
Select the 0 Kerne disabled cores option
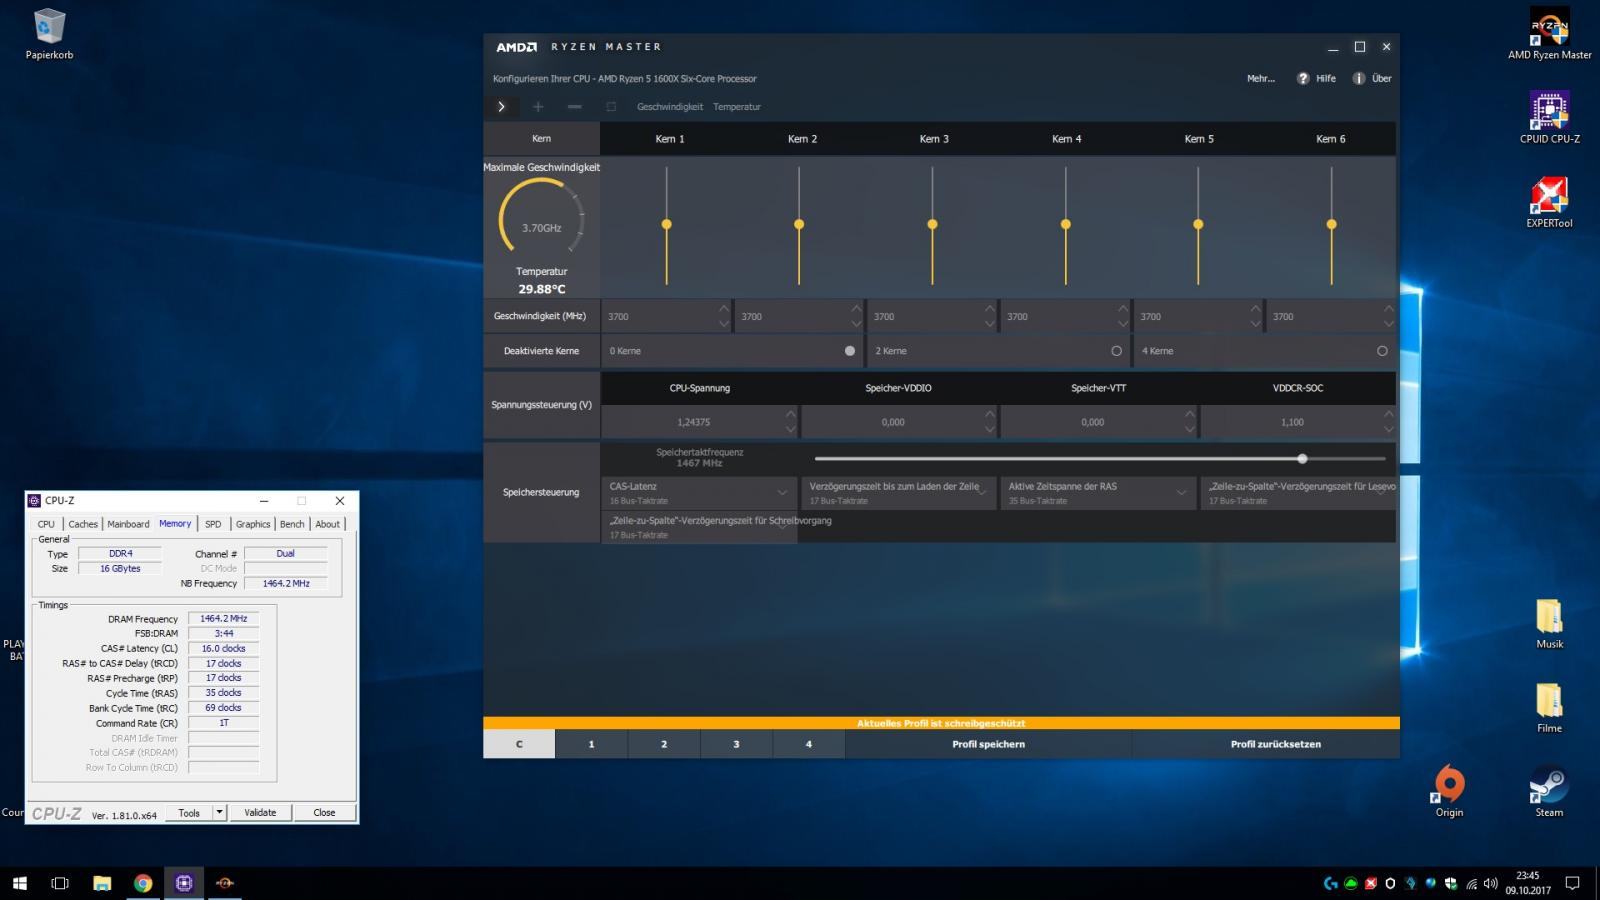850,351
